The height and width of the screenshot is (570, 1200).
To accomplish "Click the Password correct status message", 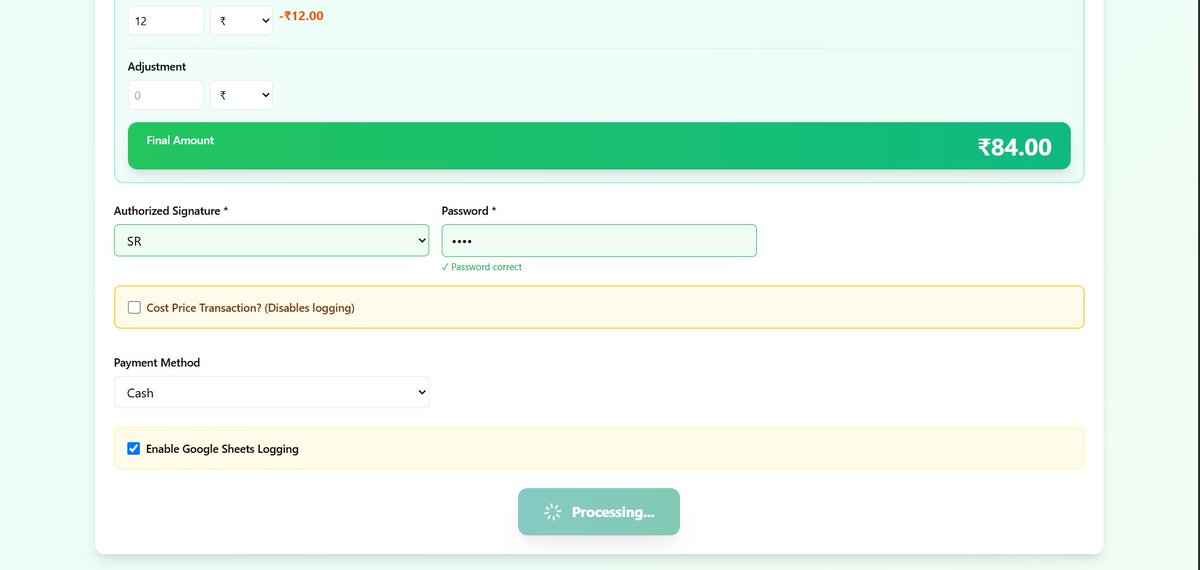I will coord(482,267).
